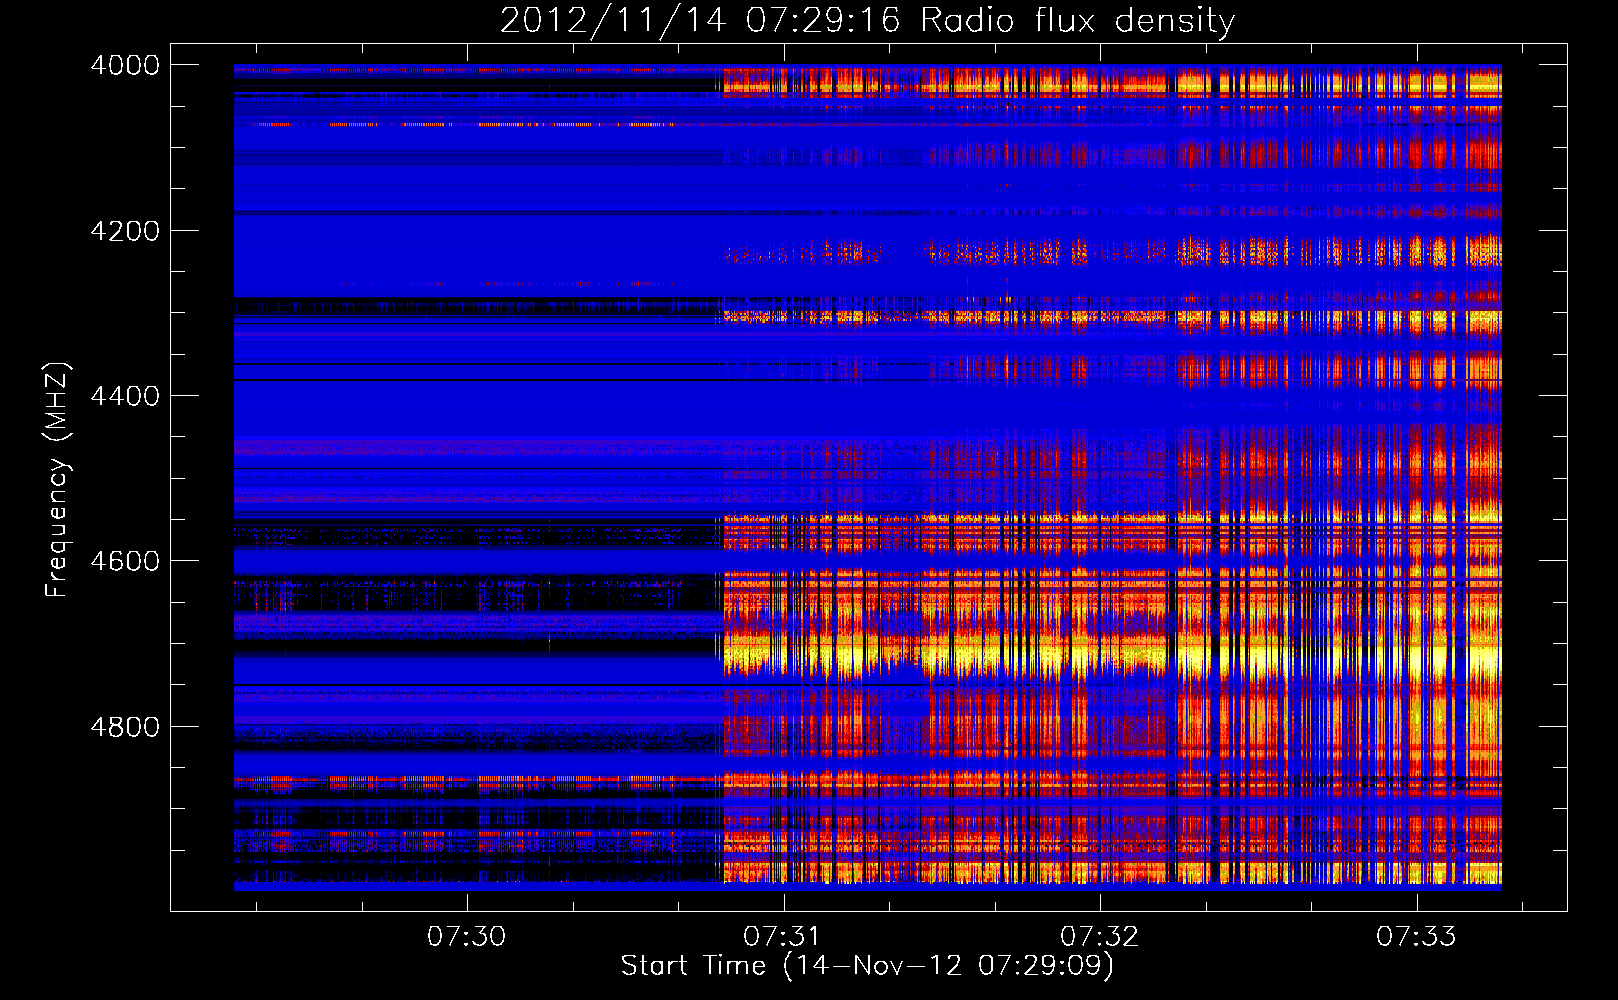Click the 'Frequency (MHZ)' y-axis label

[x=57, y=480]
